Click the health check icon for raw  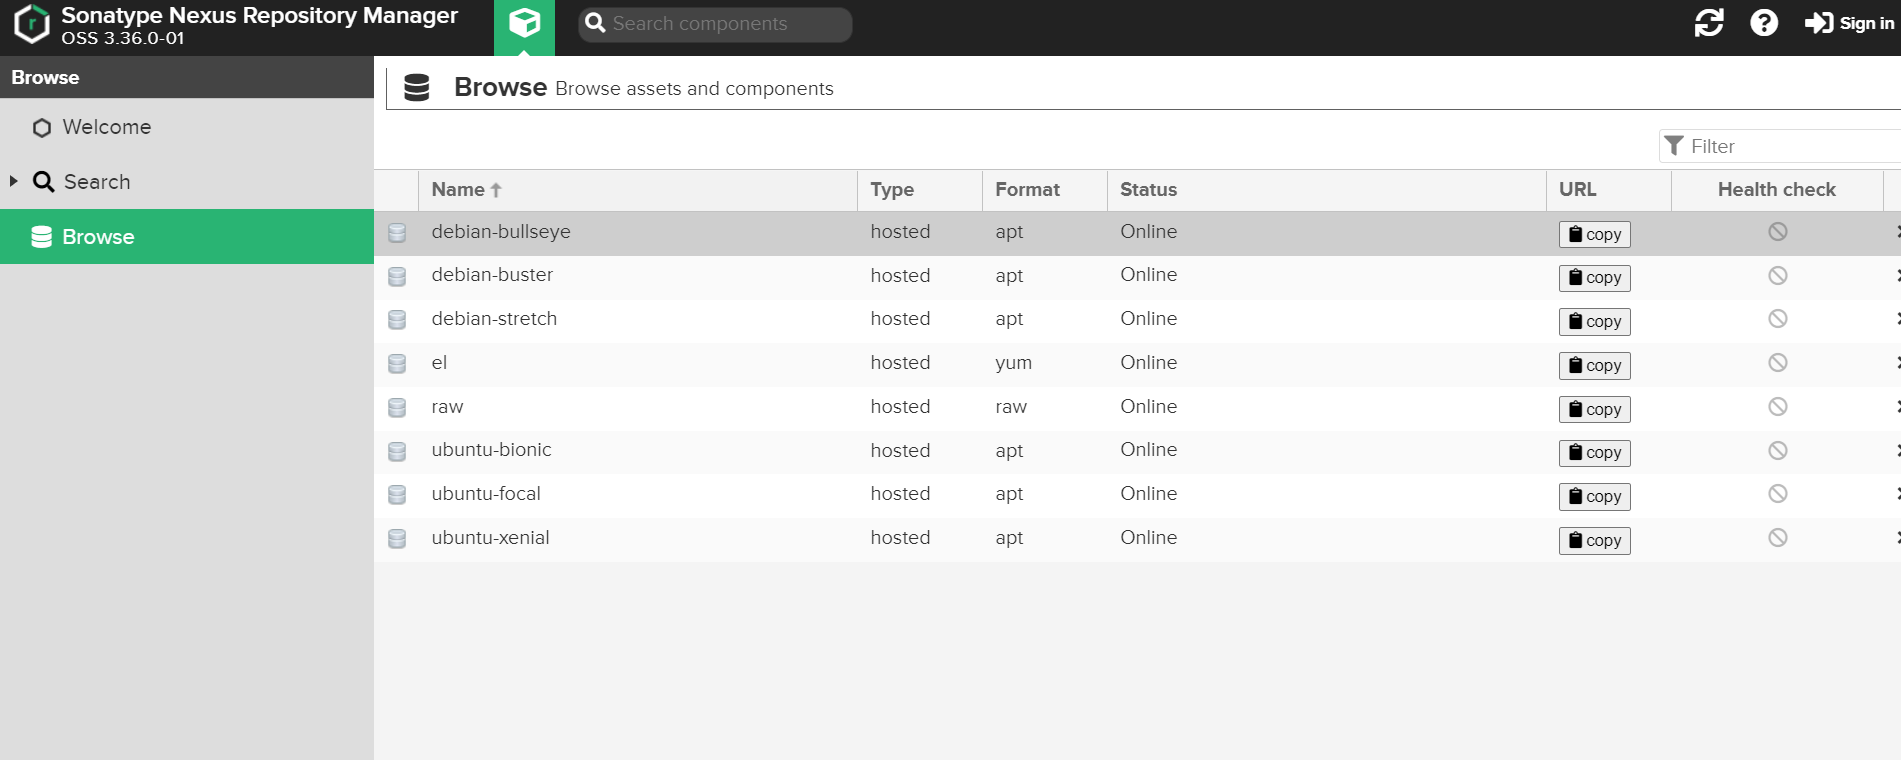pyautogui.click(x=1777, y=407)
